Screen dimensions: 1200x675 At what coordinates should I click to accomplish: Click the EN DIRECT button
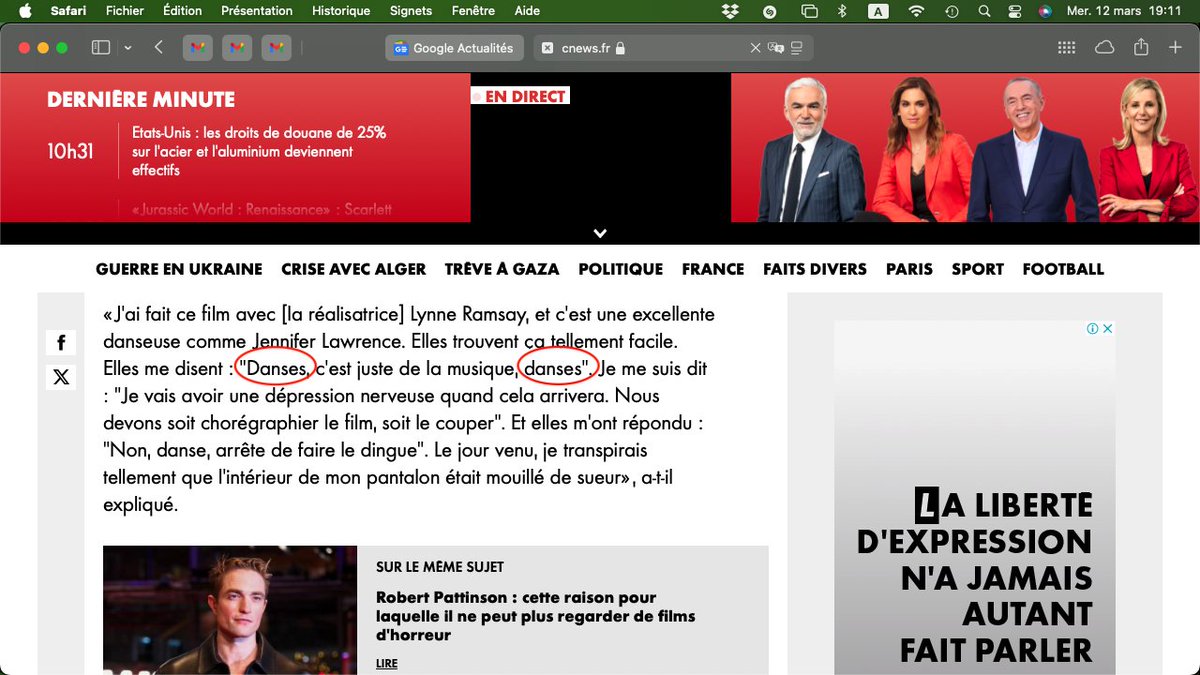520,95
